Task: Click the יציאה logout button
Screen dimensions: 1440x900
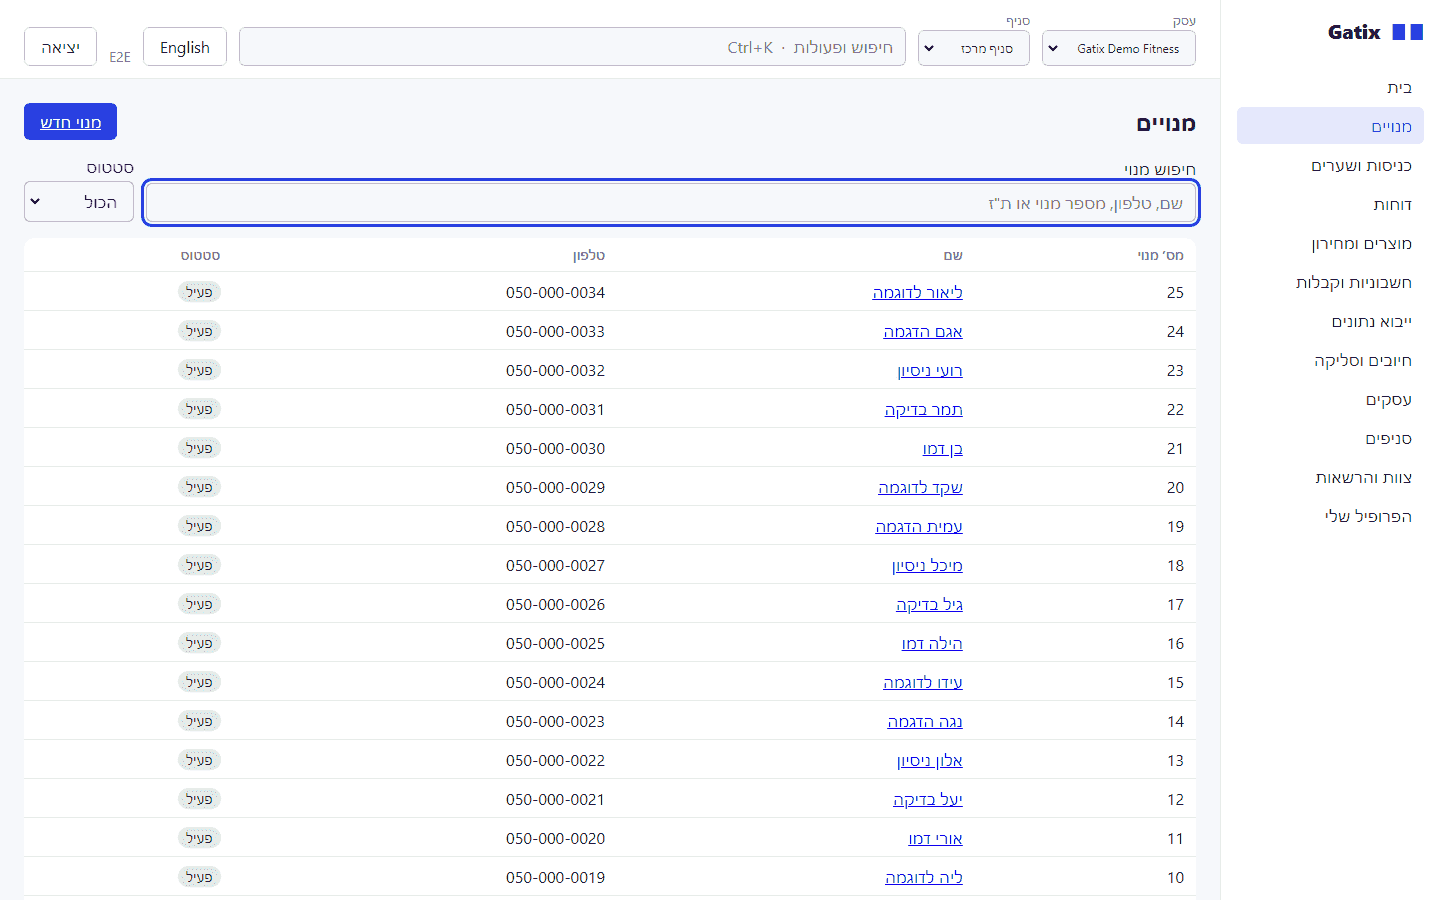Action: coord(60,47)
